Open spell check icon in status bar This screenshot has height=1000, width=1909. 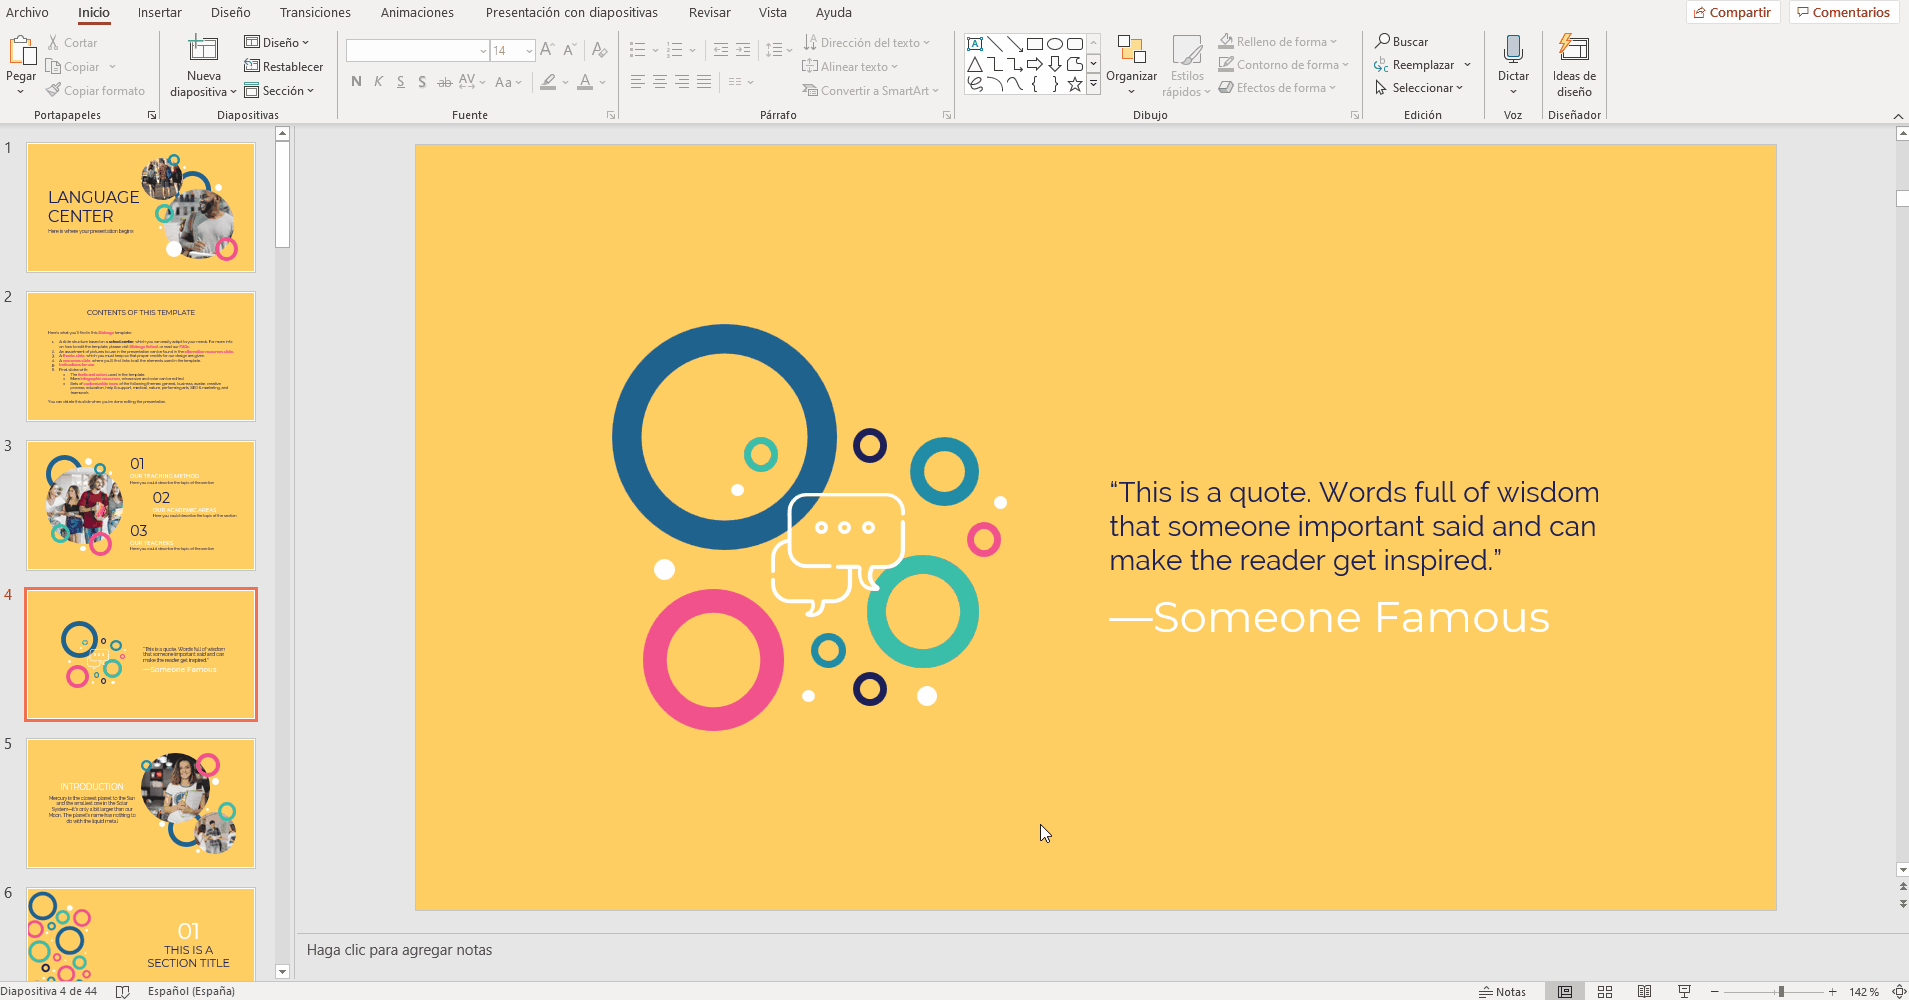coord(123,991)
